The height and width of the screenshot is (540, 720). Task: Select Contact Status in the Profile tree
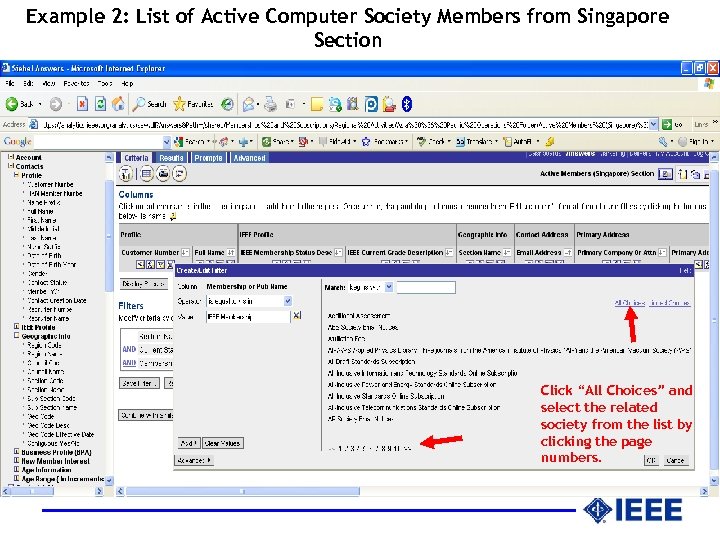coord(47,283)
